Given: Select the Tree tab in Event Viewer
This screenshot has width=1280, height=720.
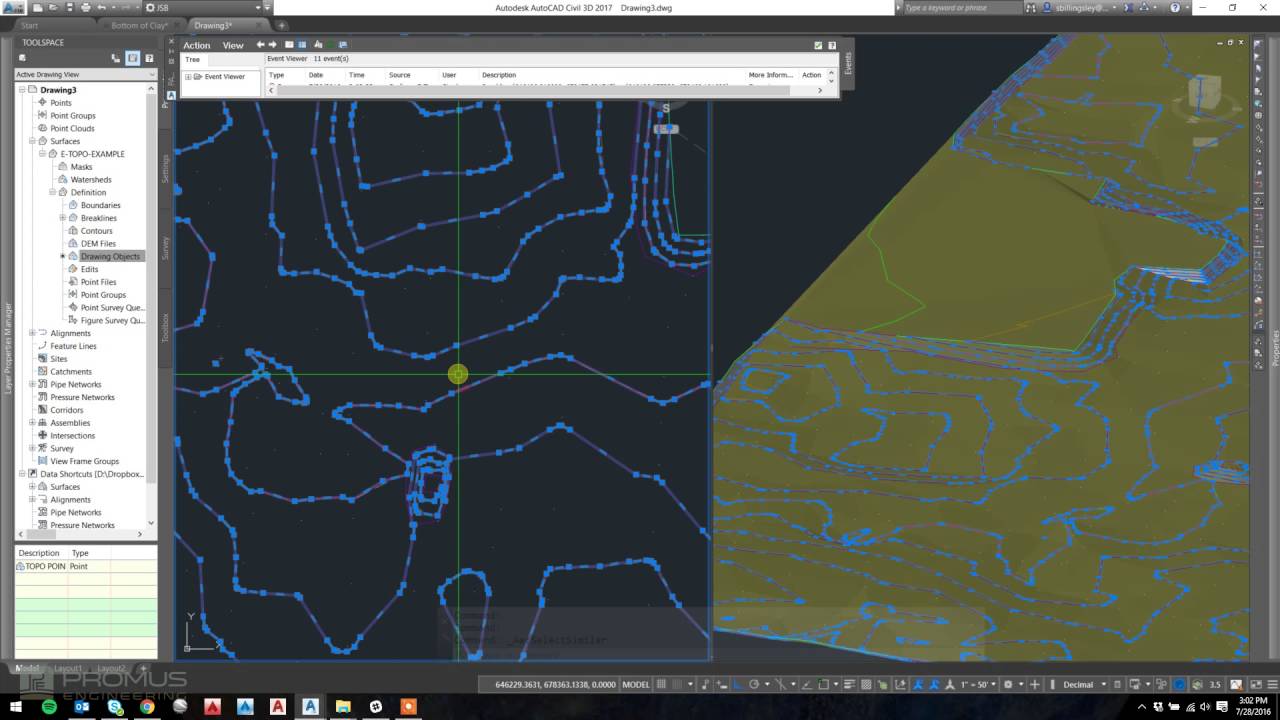Looking at the screenshot, I should [192, 60].
